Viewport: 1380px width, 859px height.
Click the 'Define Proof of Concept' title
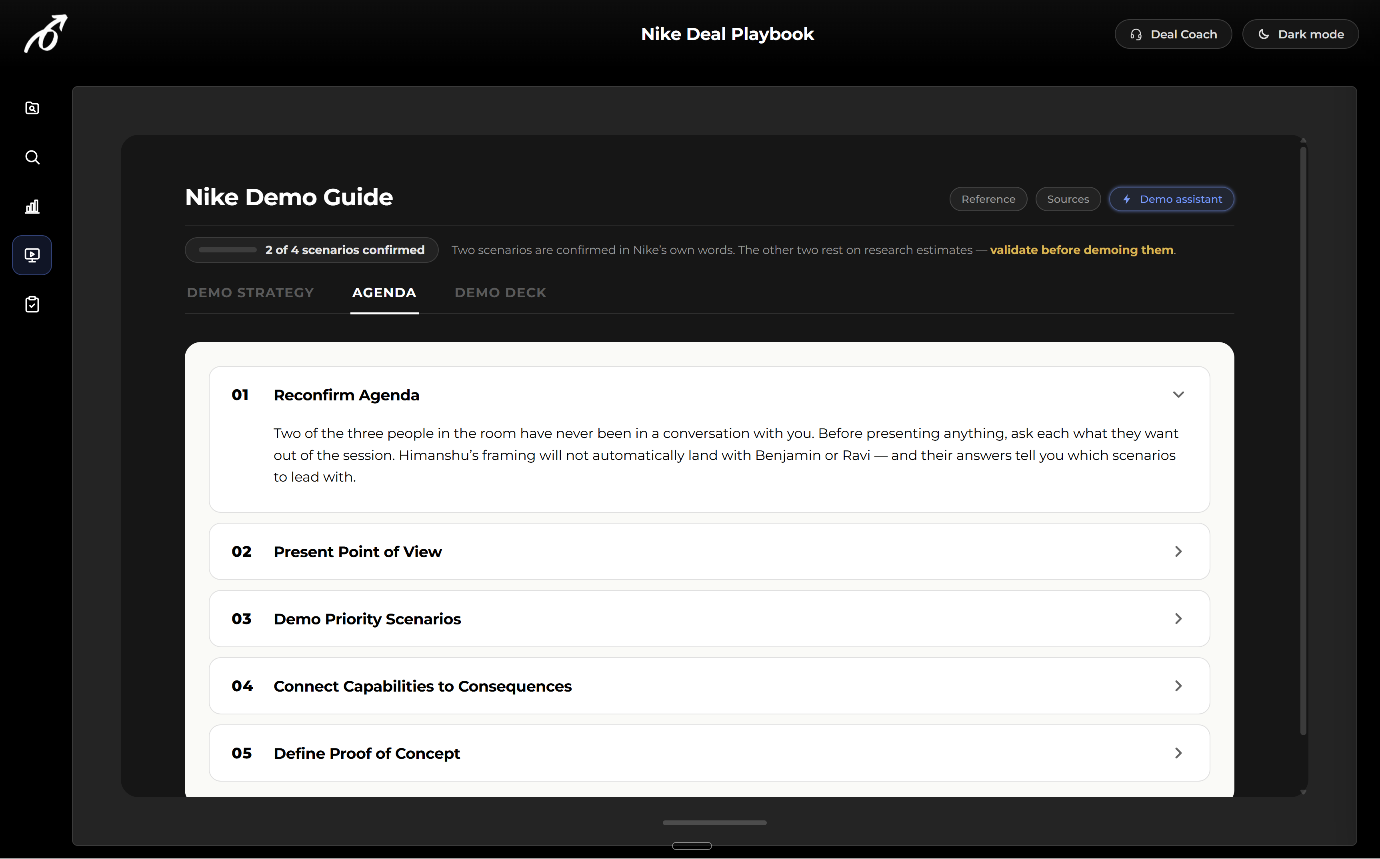(x=366, y=753)
